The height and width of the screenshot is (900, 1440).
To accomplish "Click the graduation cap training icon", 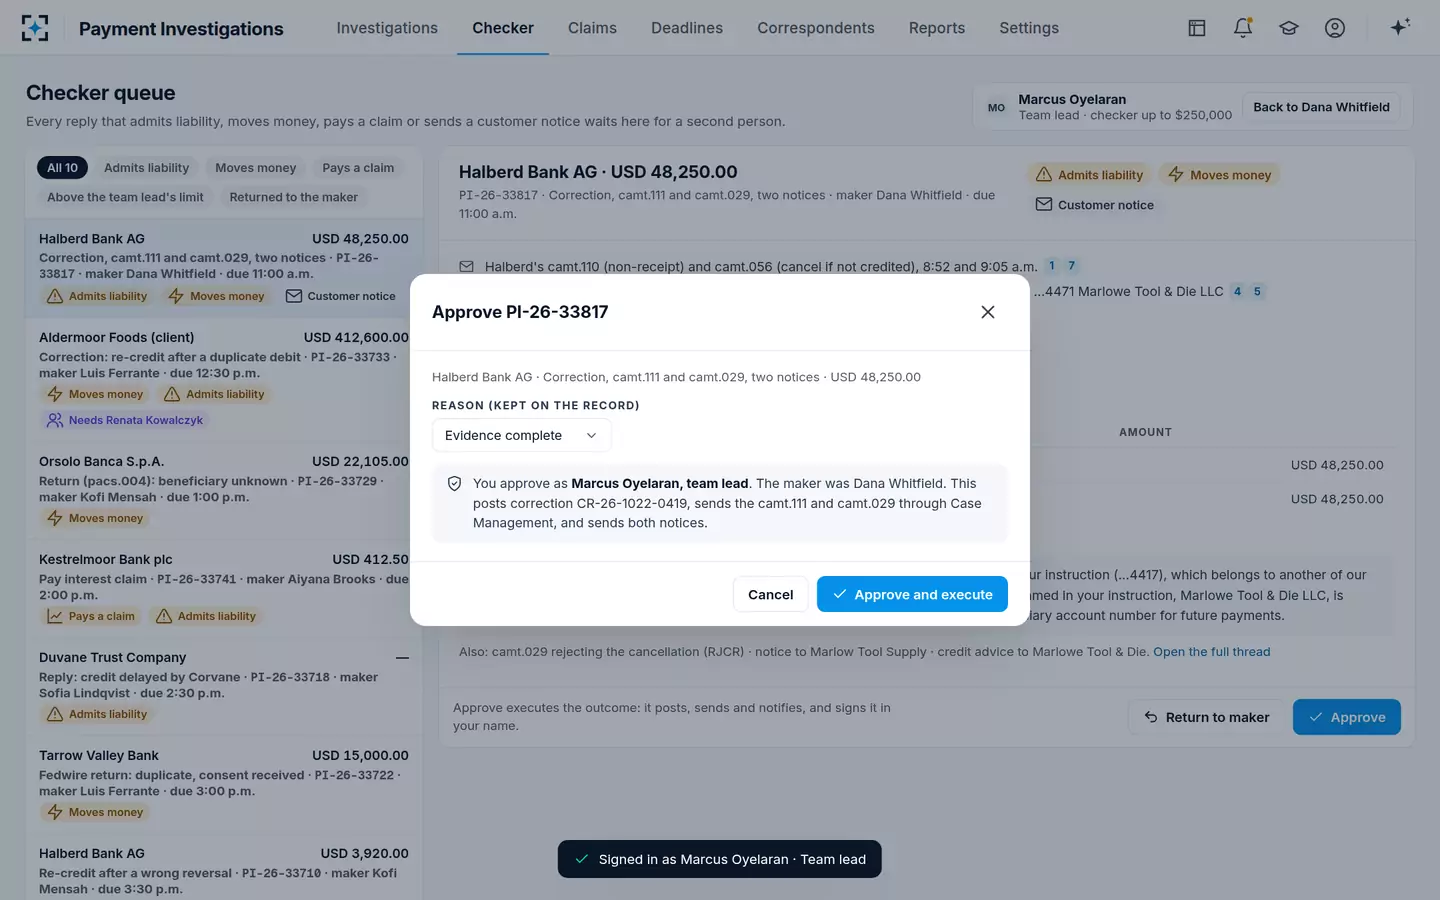I will coord(1289,28).
